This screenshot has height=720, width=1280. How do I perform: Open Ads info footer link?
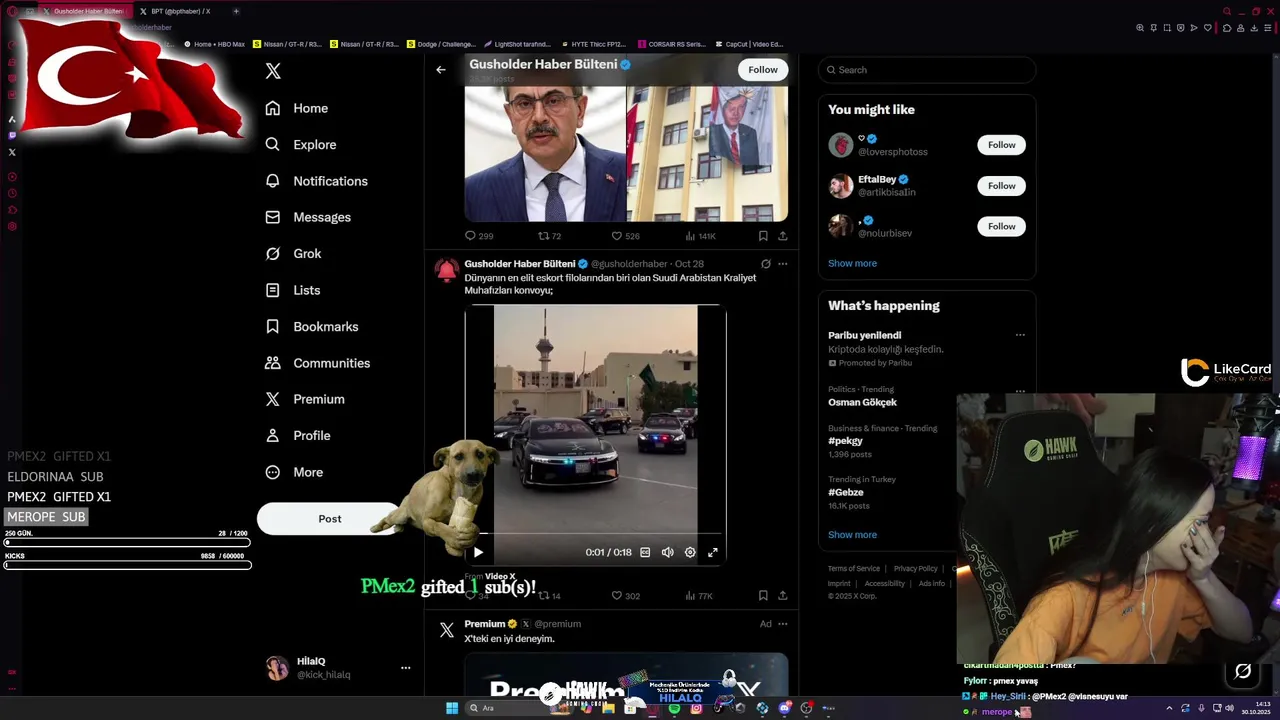click(931, 583)
